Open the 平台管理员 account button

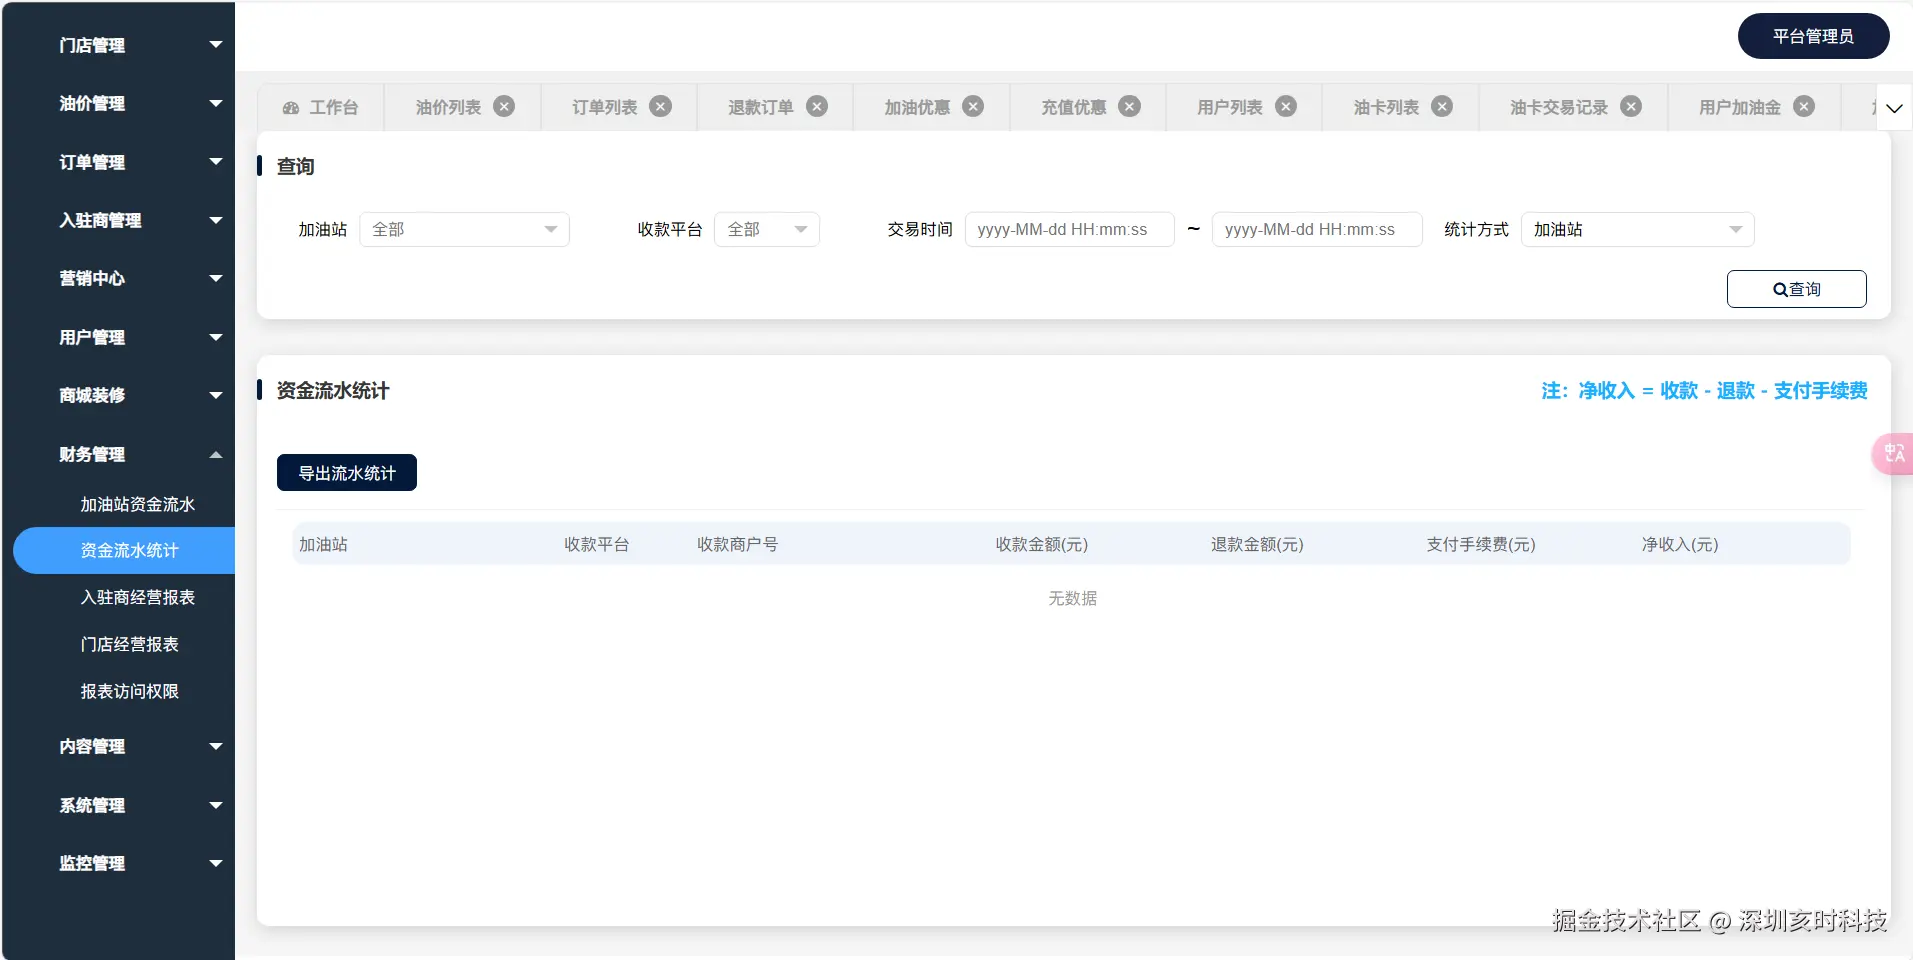[x=1813, y=36]
